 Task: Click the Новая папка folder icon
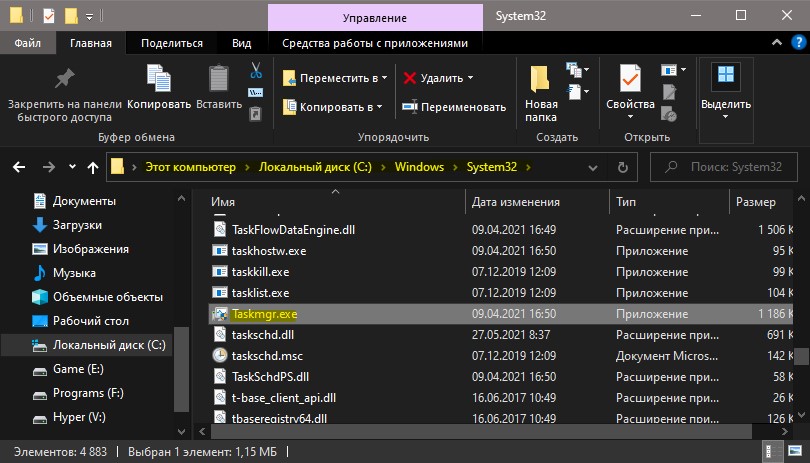[540, 79]
